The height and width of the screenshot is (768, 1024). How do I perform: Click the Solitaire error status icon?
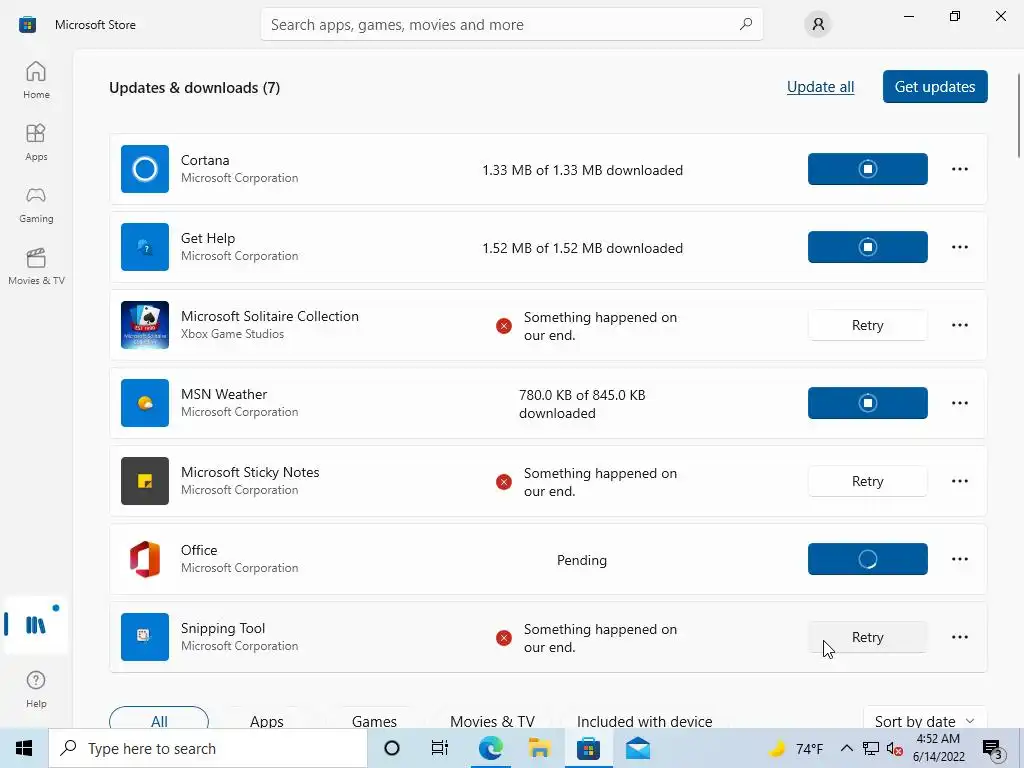pyautogui.click(x=504, y=325)
